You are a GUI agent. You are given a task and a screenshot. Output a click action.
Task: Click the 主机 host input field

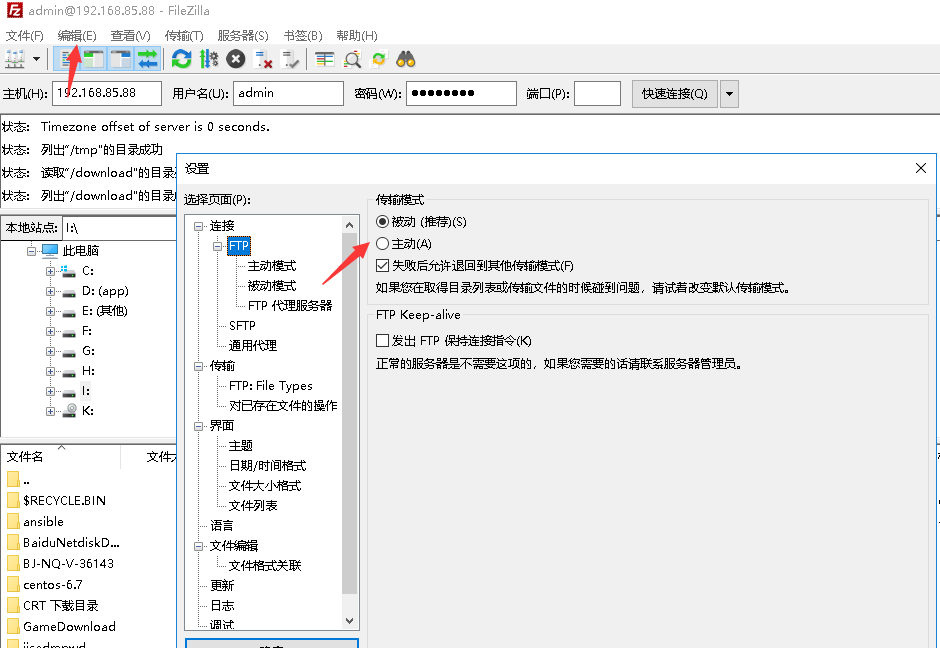pyautogui.click(x=107, y=94)
